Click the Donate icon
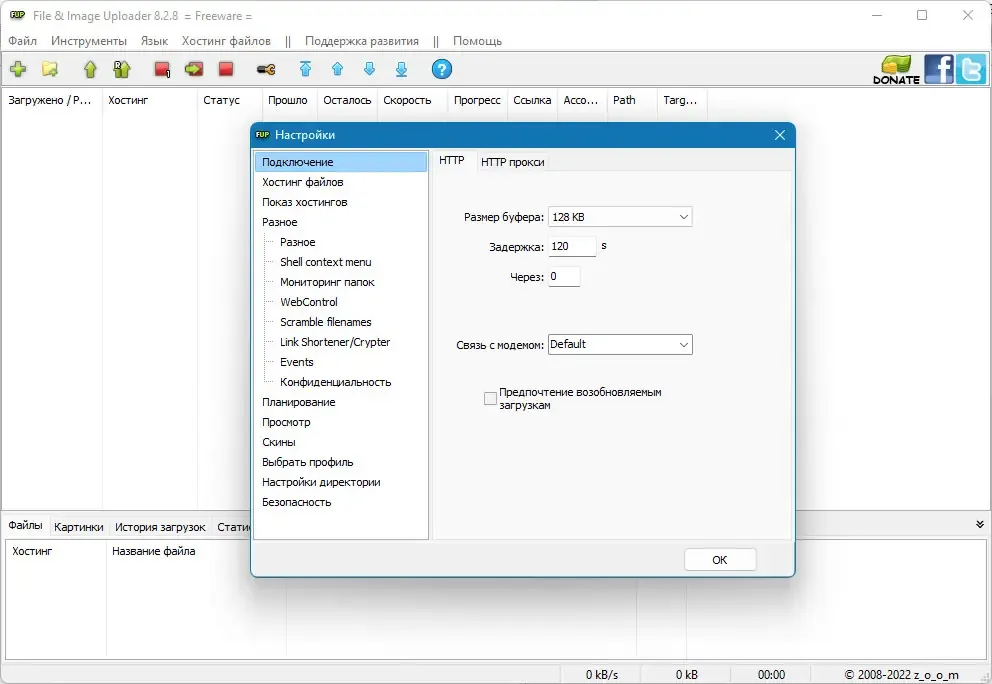This screenshot has height=684, width=992. pos(896,70)
